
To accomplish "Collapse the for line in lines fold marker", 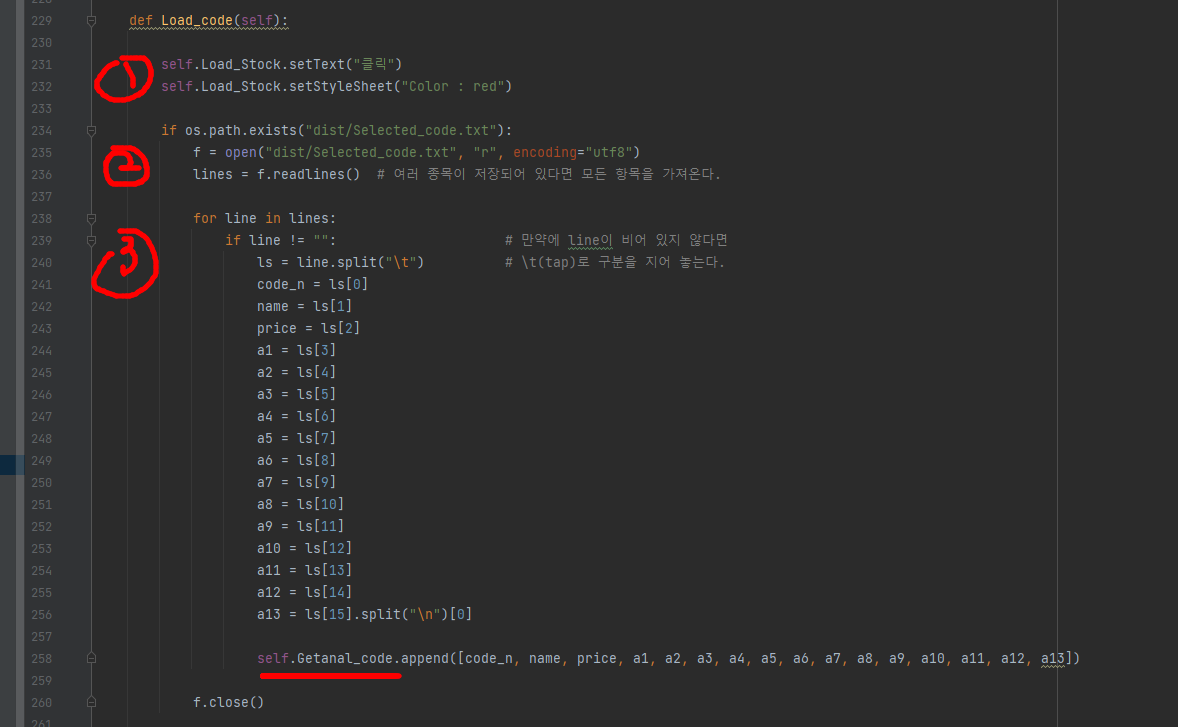I will click(91, 219).
